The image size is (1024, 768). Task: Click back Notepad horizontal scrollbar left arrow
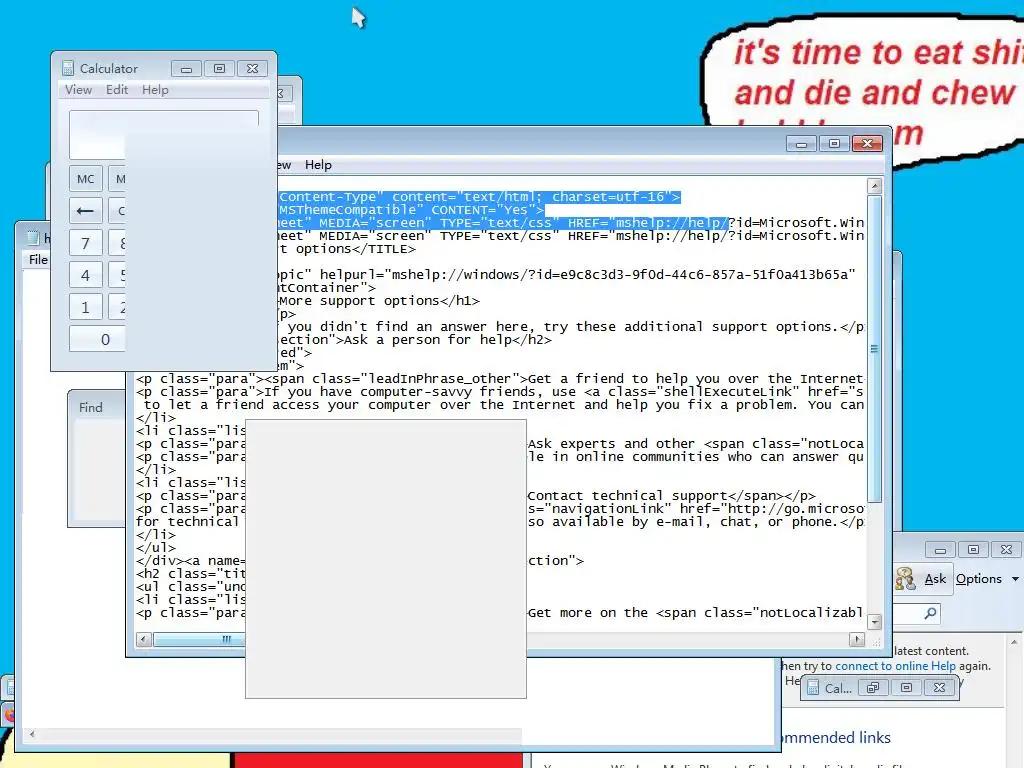pyautogui.click(x=31, y=735)
